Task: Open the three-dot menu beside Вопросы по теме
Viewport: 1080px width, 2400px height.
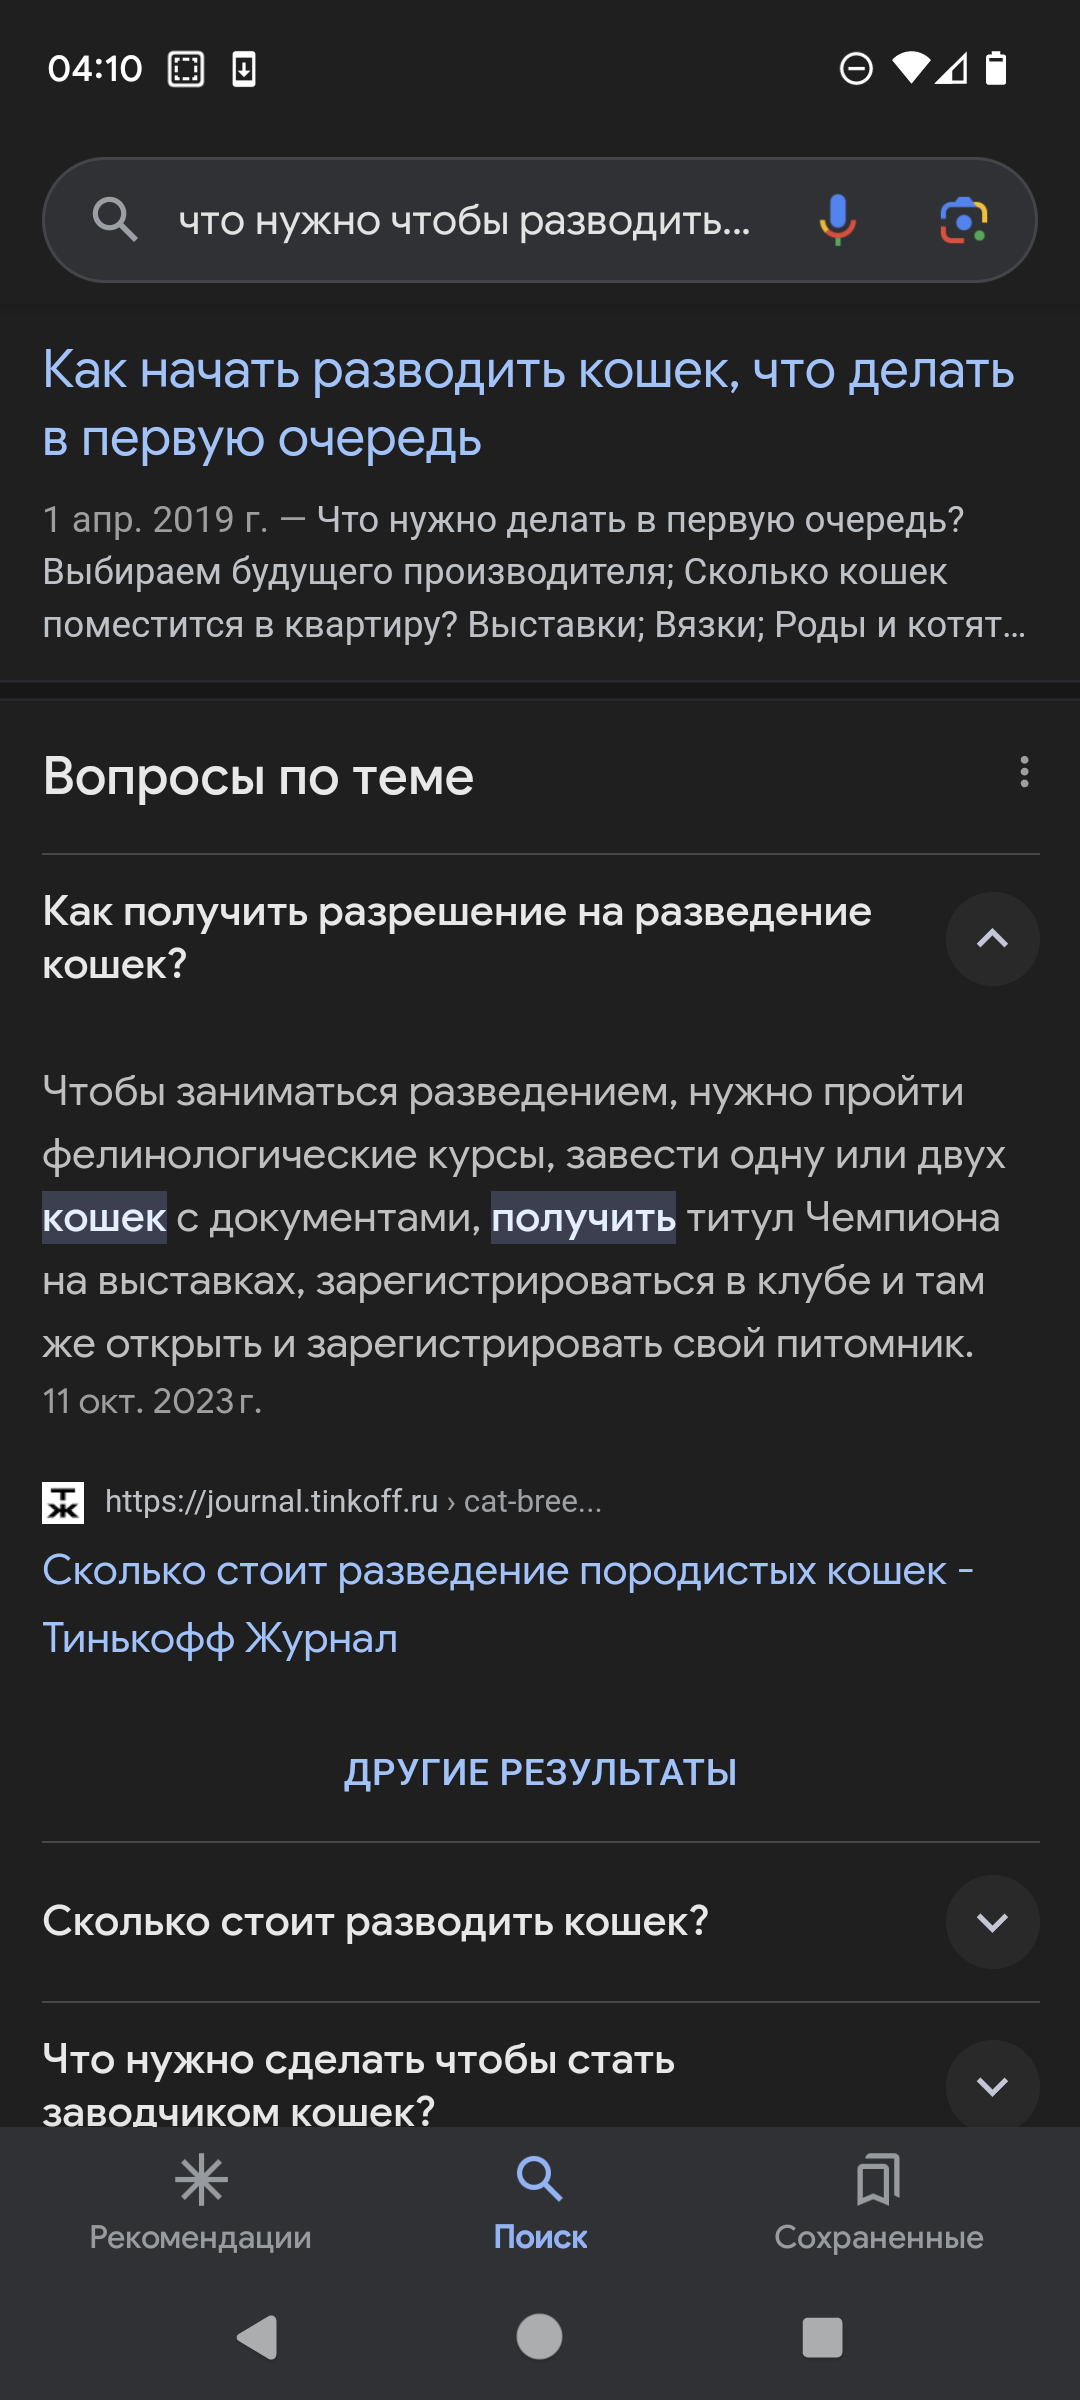Action: (x=1024, y=772)
